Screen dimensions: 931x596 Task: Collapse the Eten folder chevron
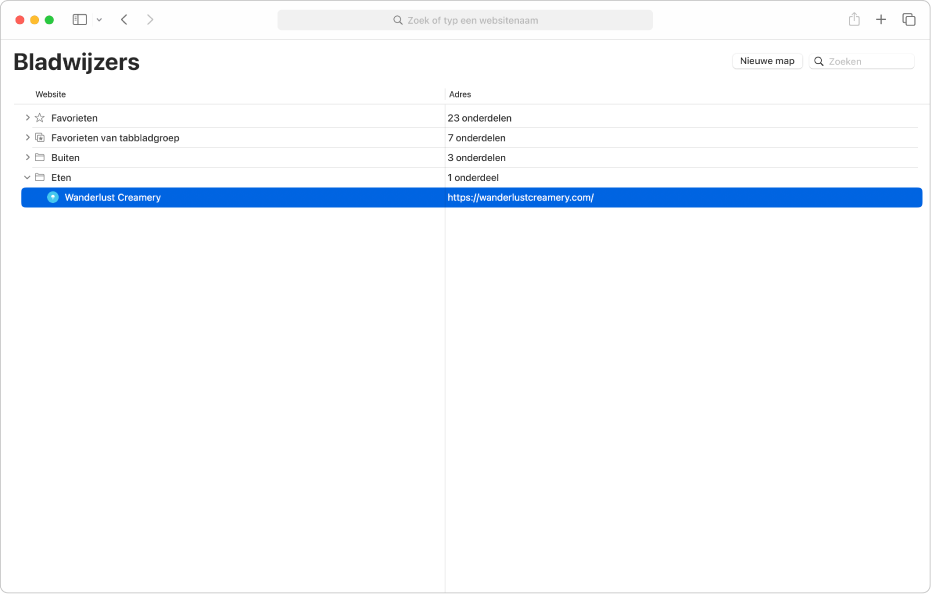[x=27, y=177]
